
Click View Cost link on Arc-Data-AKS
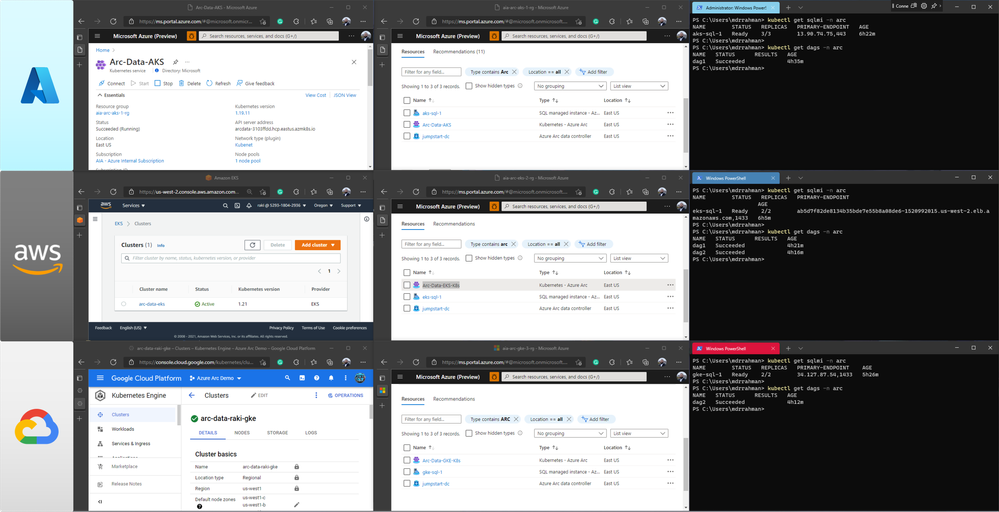point(315,95)
